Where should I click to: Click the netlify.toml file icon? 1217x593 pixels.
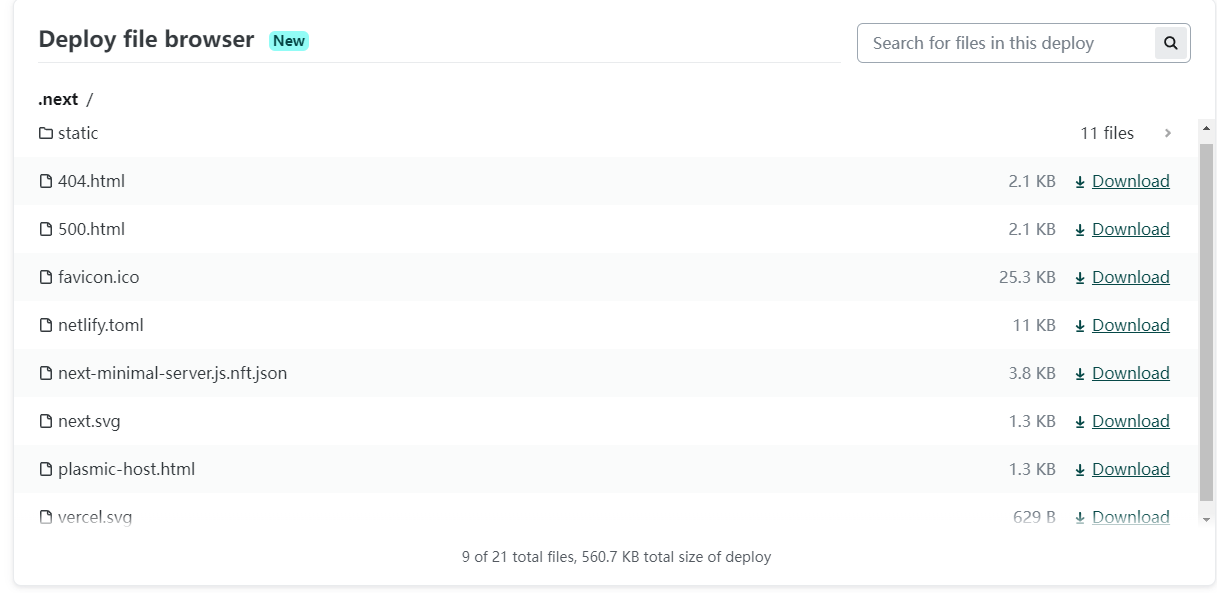(x=45, y=325)
